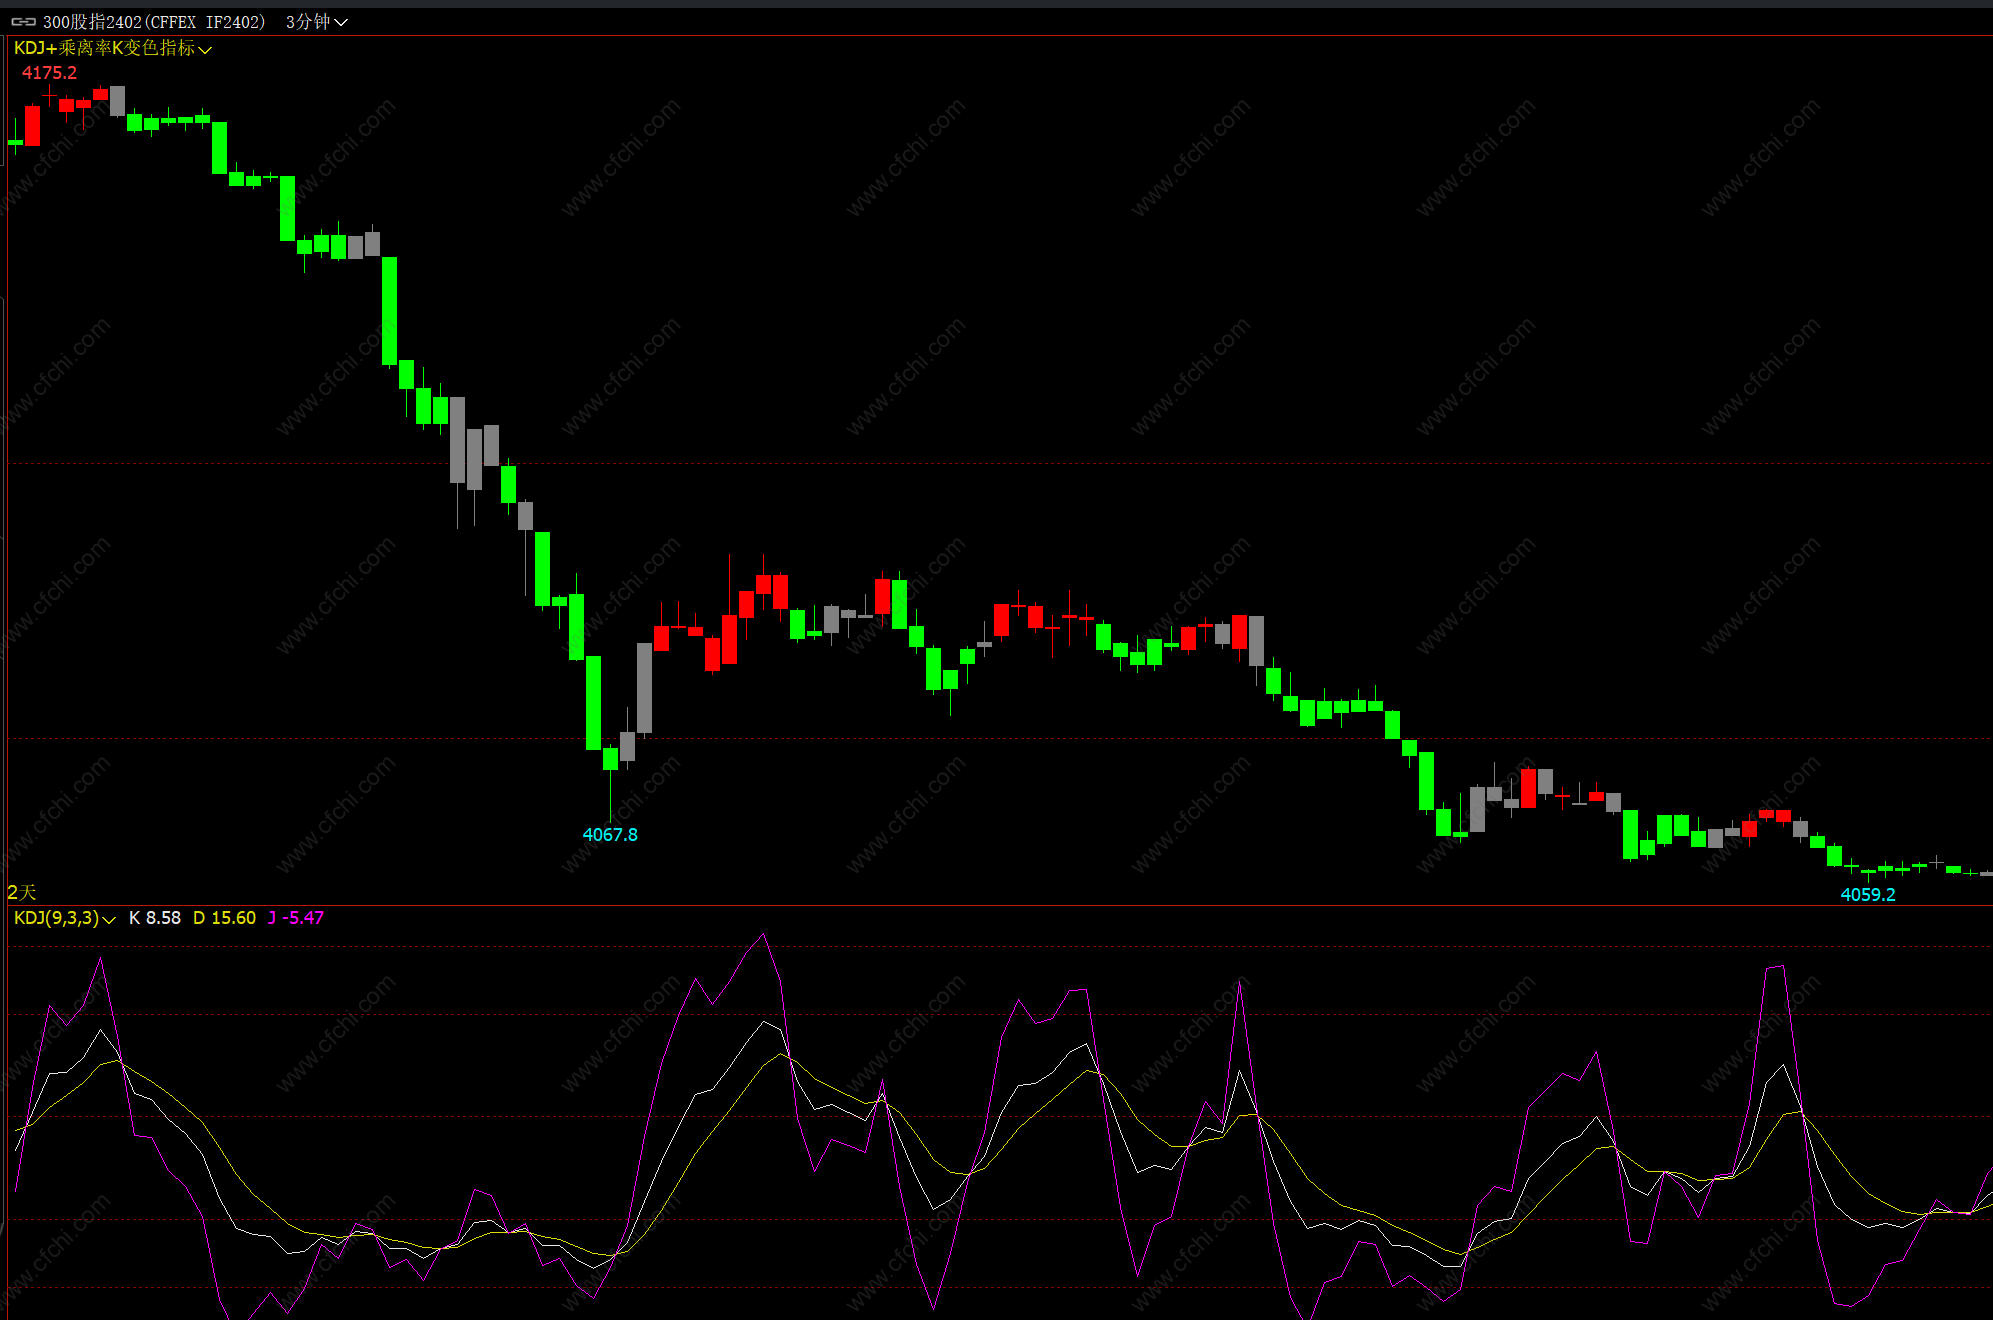Screen dimensions: 1993x1320
Task: Click the 300股指2402 contract title
Action: click(x=154, y=21)
